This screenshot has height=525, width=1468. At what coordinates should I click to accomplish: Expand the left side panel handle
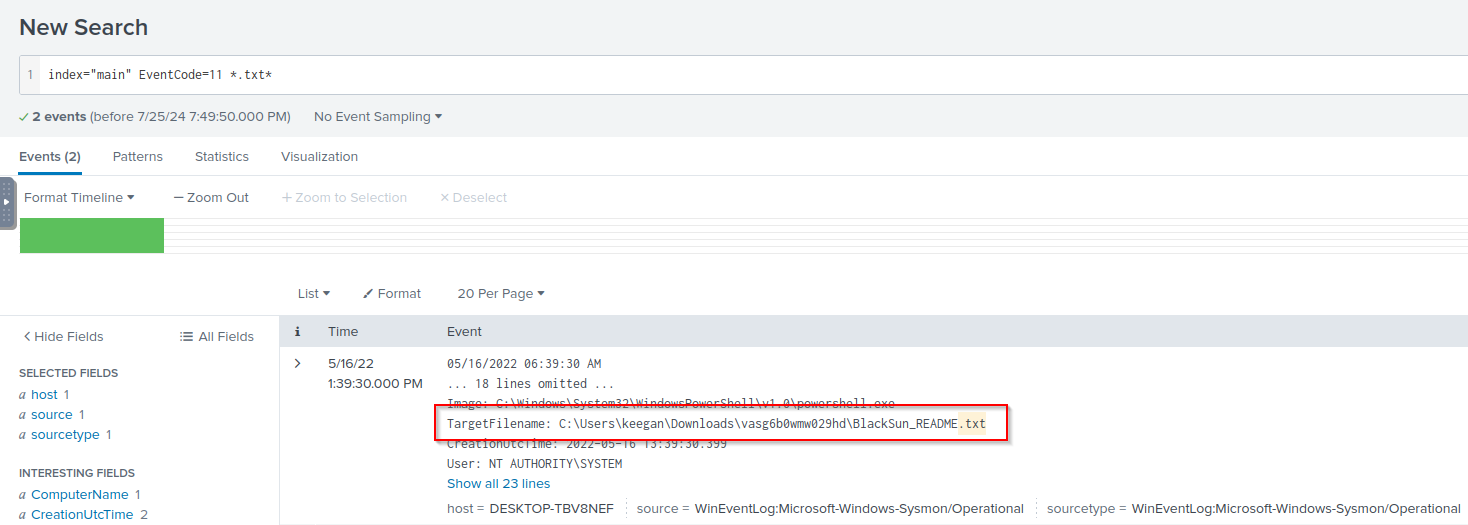[7, 202]
